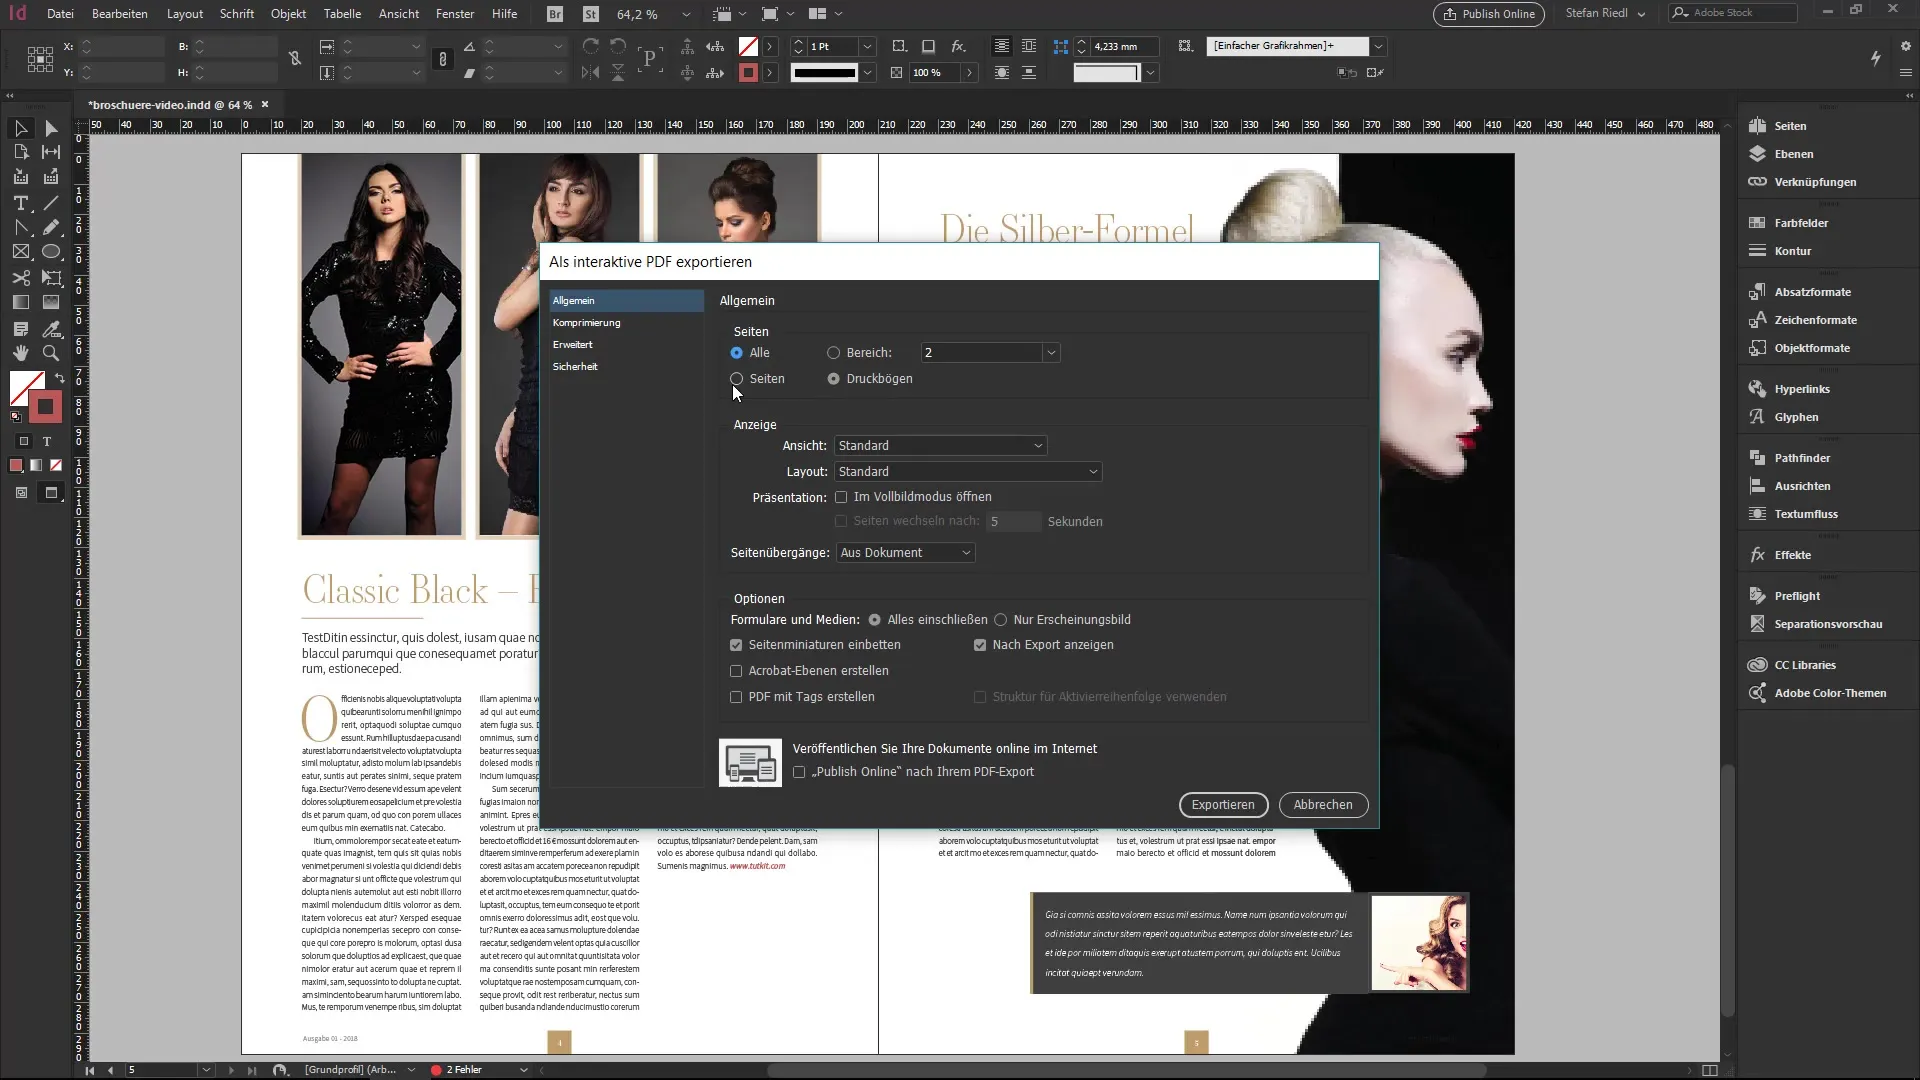Open the Glyphen panel
1920x1080 pixels.
pyautogui.click(x=1796, y=417)
